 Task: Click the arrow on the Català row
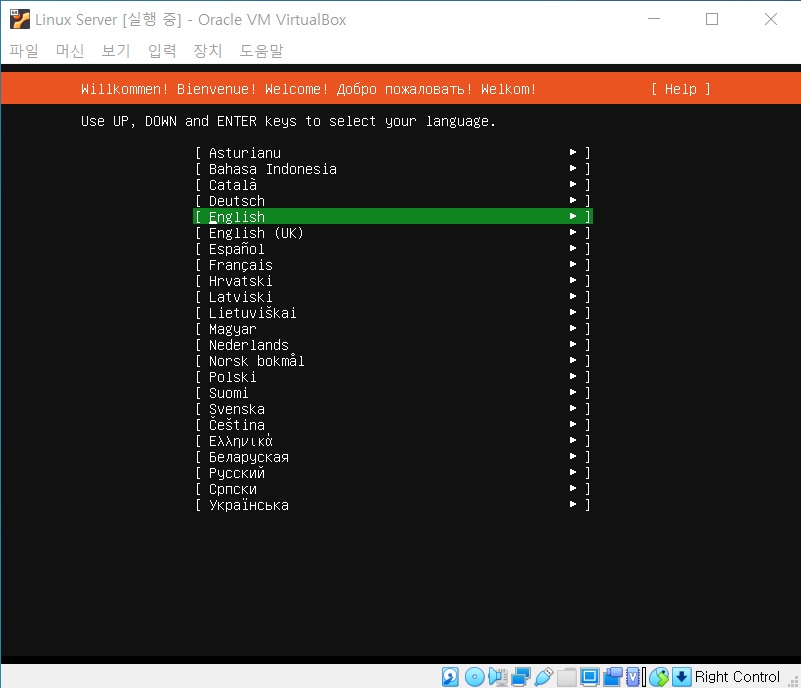click(x=573, y=184)
